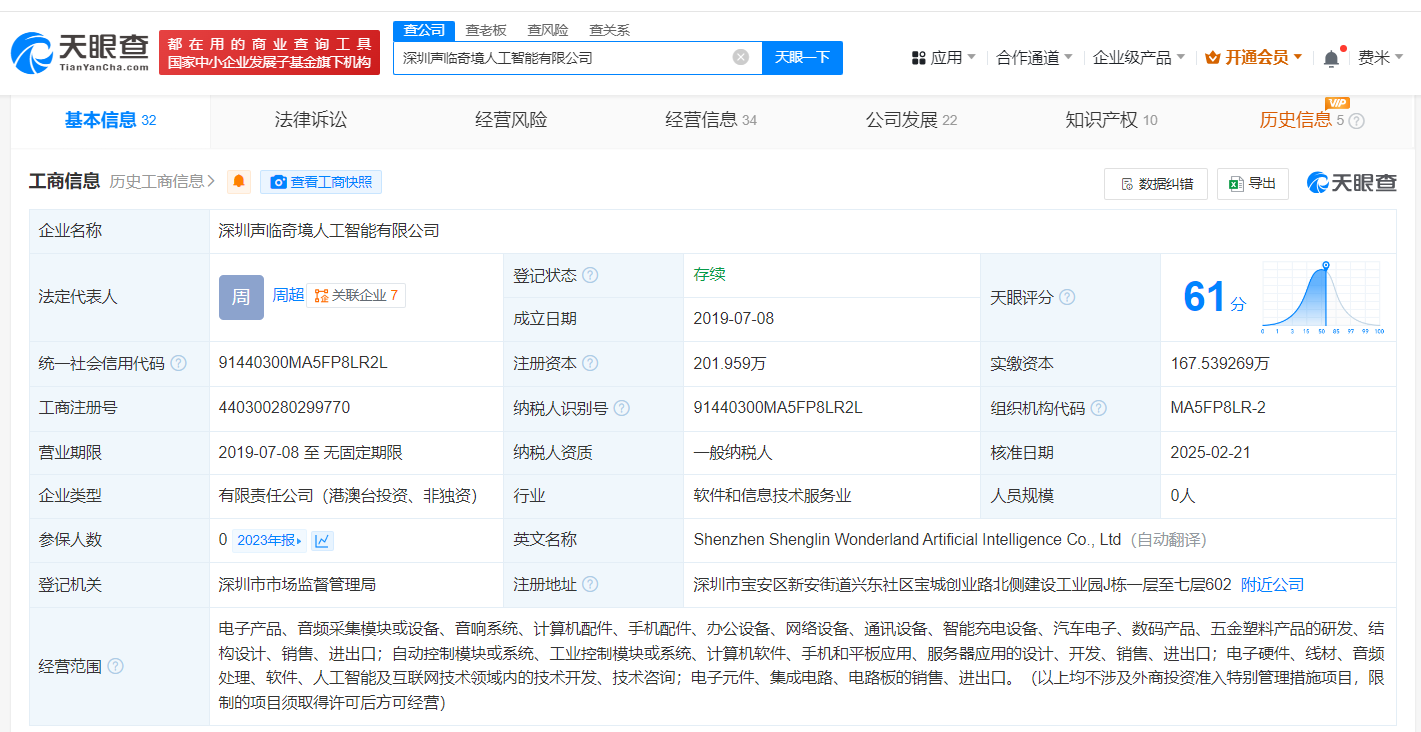Open trend chart icon beside 2023年报
1421x732 pixels.
[x=322, y=540]
